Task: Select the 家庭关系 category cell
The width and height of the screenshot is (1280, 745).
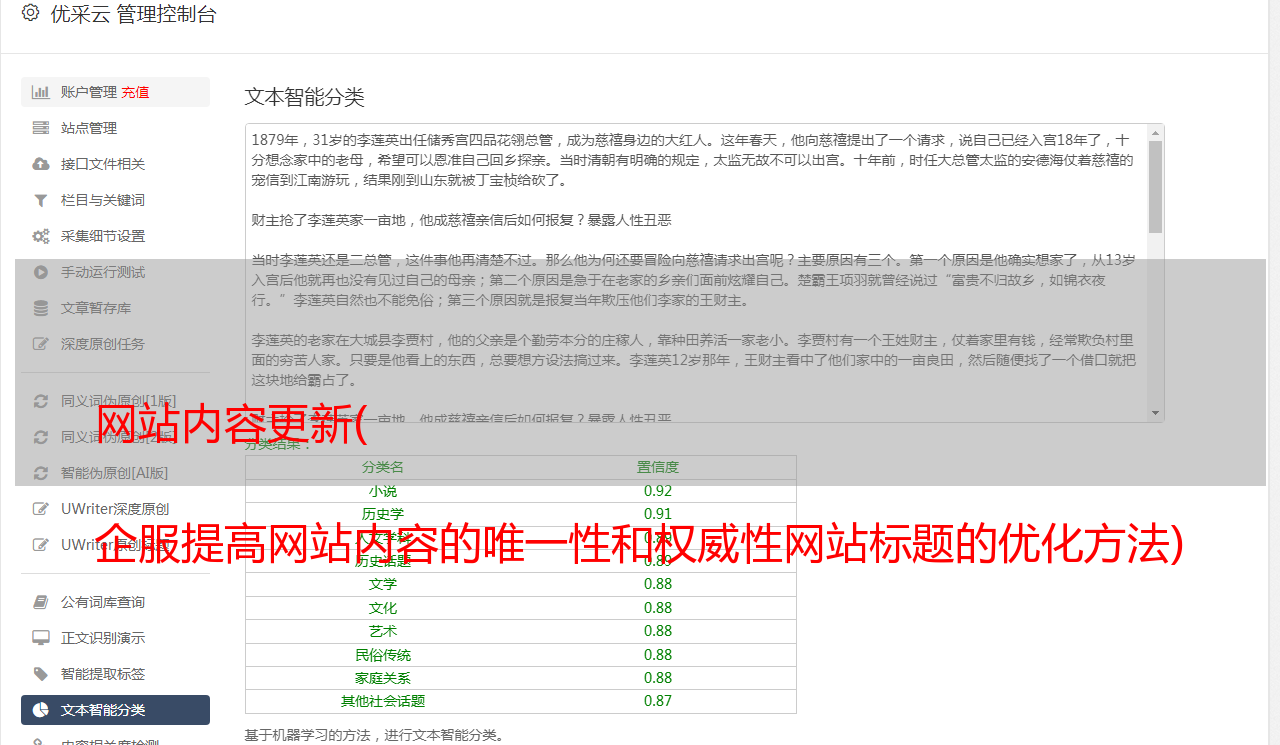Action: pos(383,678)
